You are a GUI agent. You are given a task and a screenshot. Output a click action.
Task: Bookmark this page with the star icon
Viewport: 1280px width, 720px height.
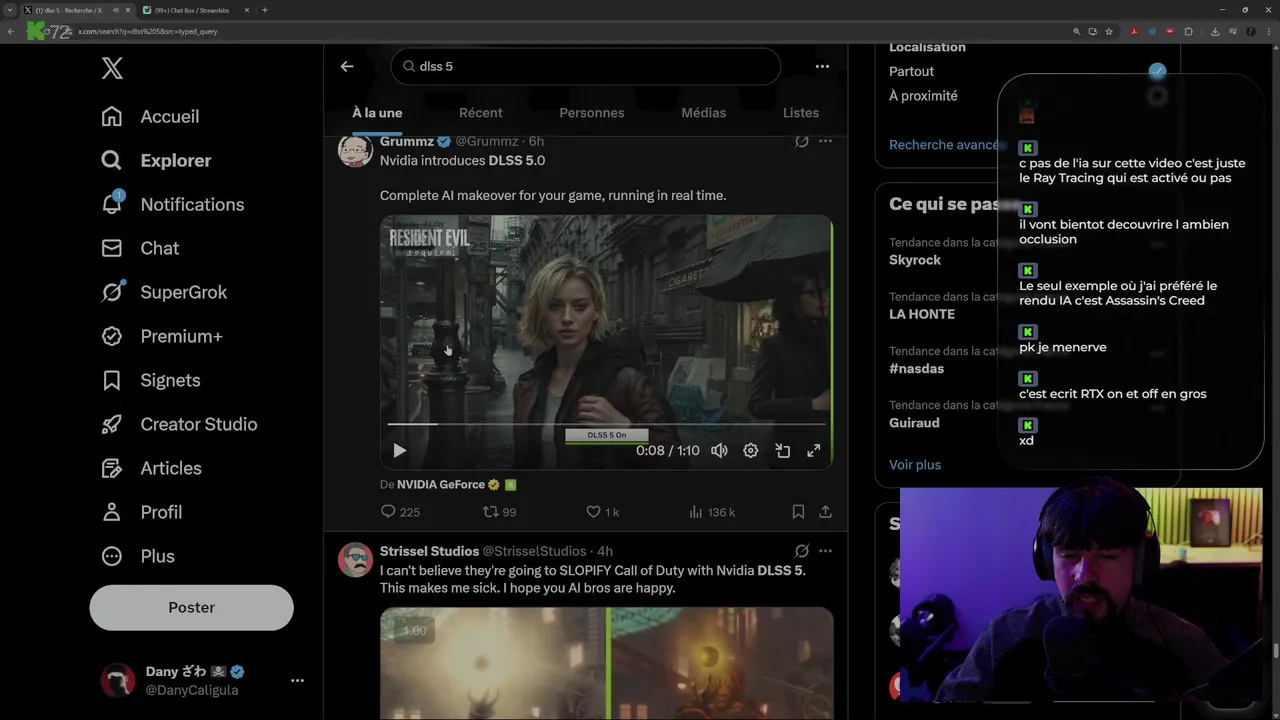(x=1109, y=31)
